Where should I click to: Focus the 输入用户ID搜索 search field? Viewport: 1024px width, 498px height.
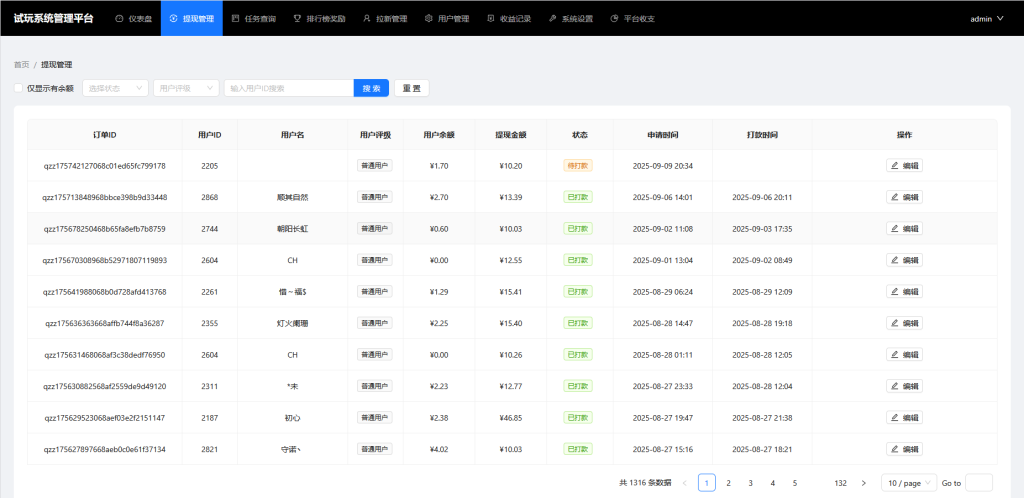pos(288,88)
